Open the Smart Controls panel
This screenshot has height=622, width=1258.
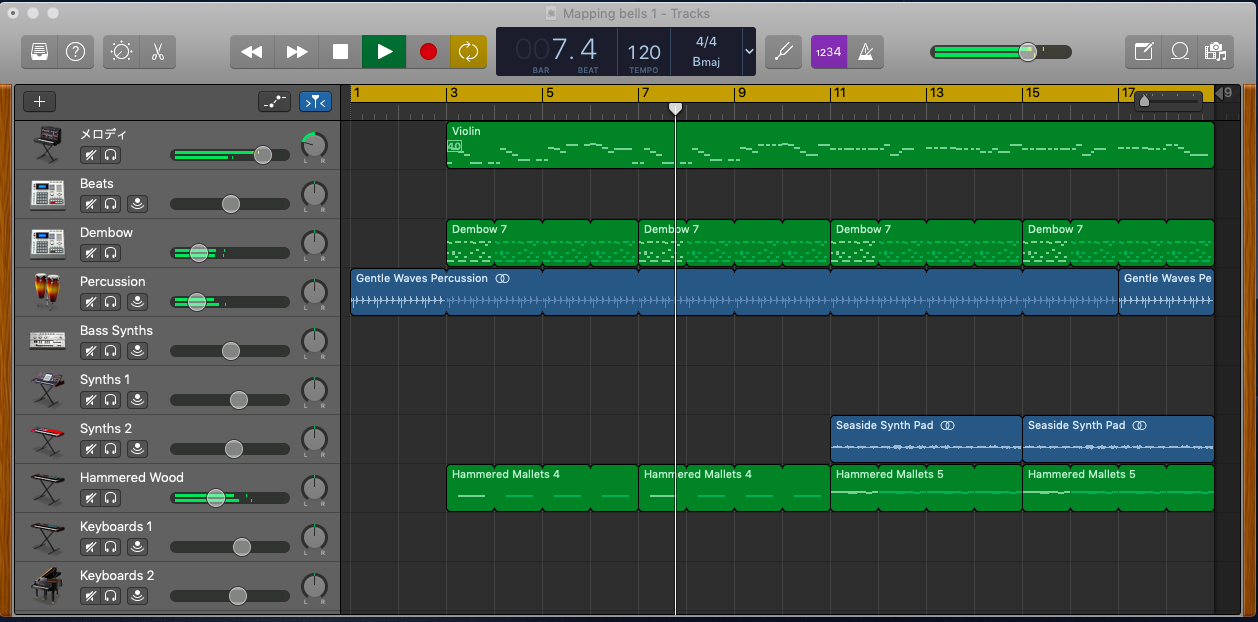[121, 51]
